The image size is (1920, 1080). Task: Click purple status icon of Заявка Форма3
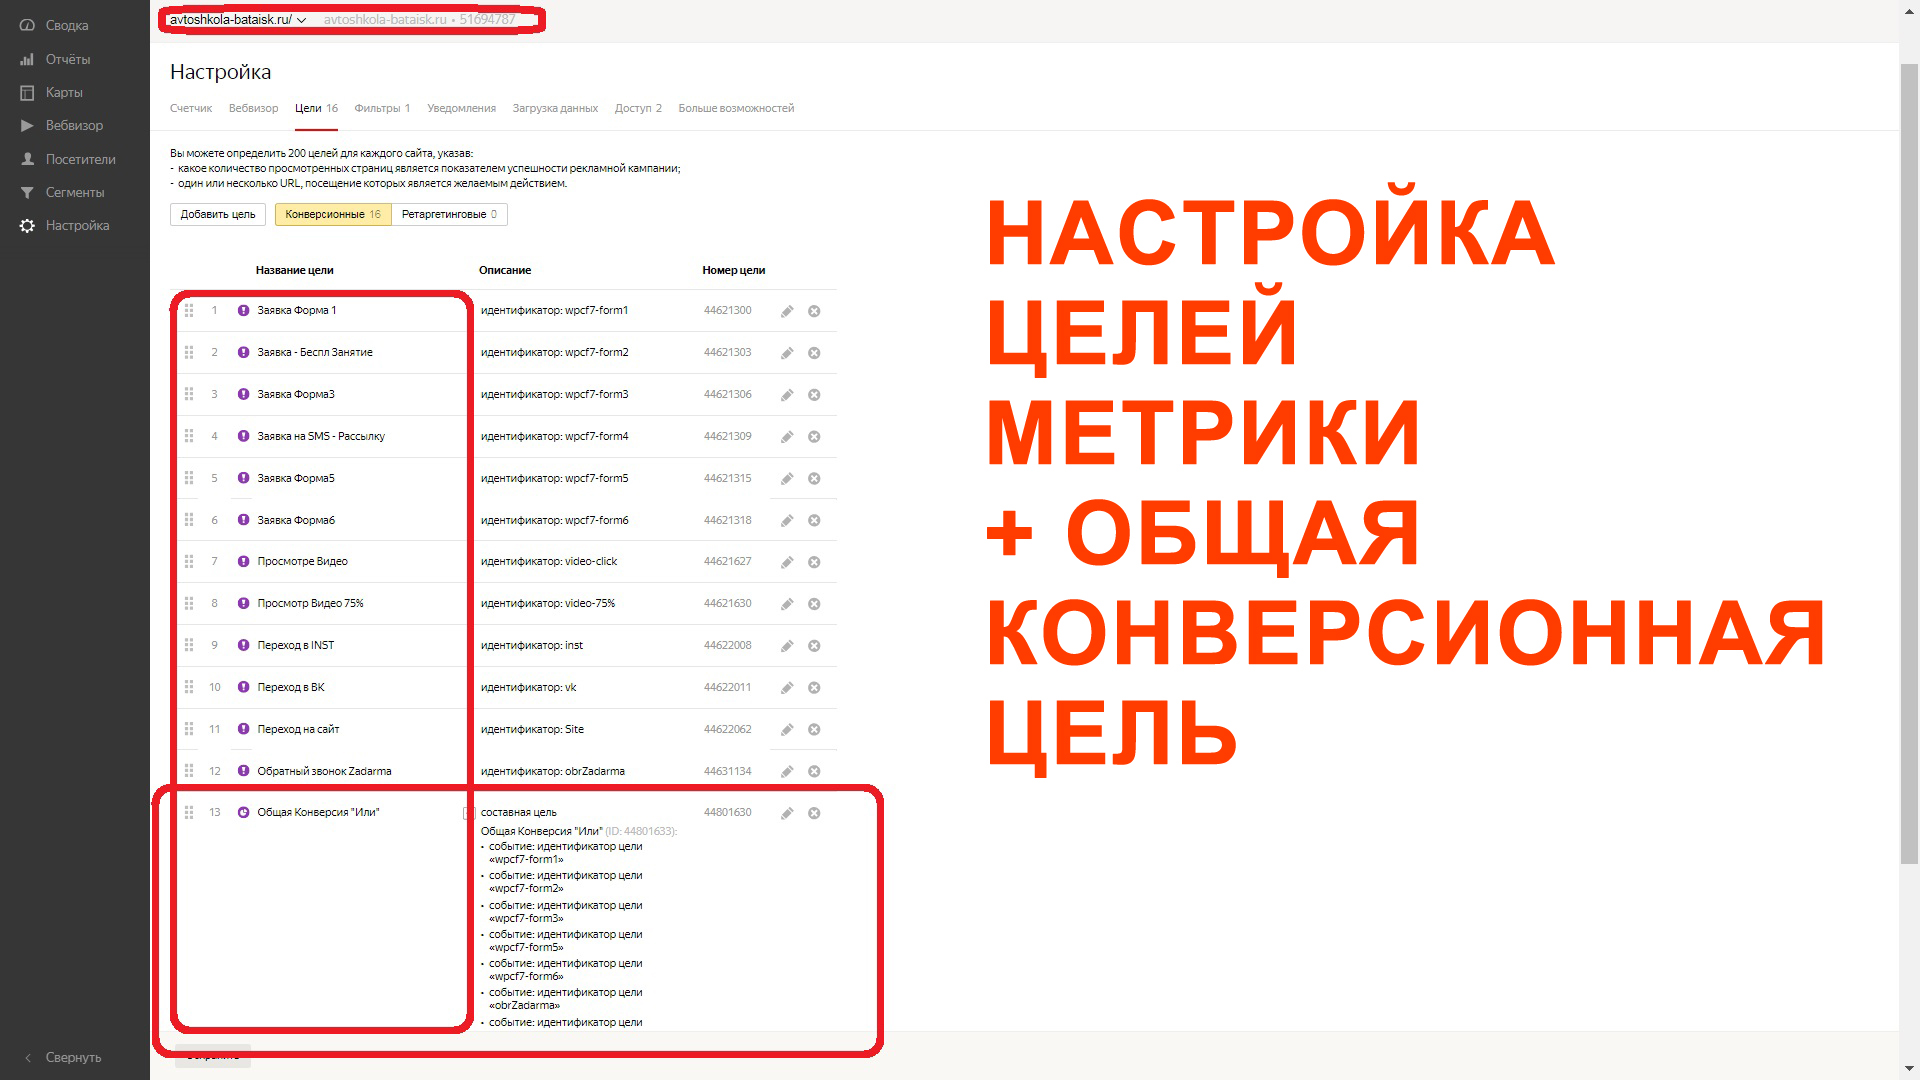pyautogui.click(x=243, y=394)
